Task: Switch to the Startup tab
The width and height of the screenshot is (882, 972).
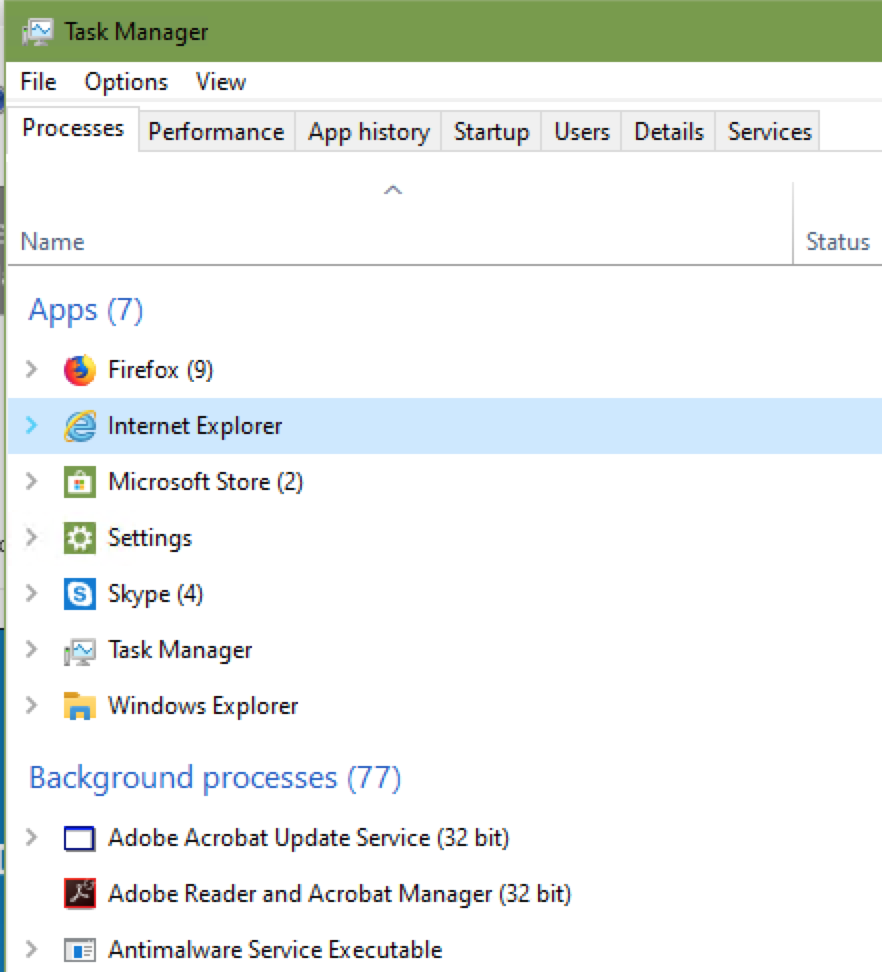Action: [x=492, y=131]
